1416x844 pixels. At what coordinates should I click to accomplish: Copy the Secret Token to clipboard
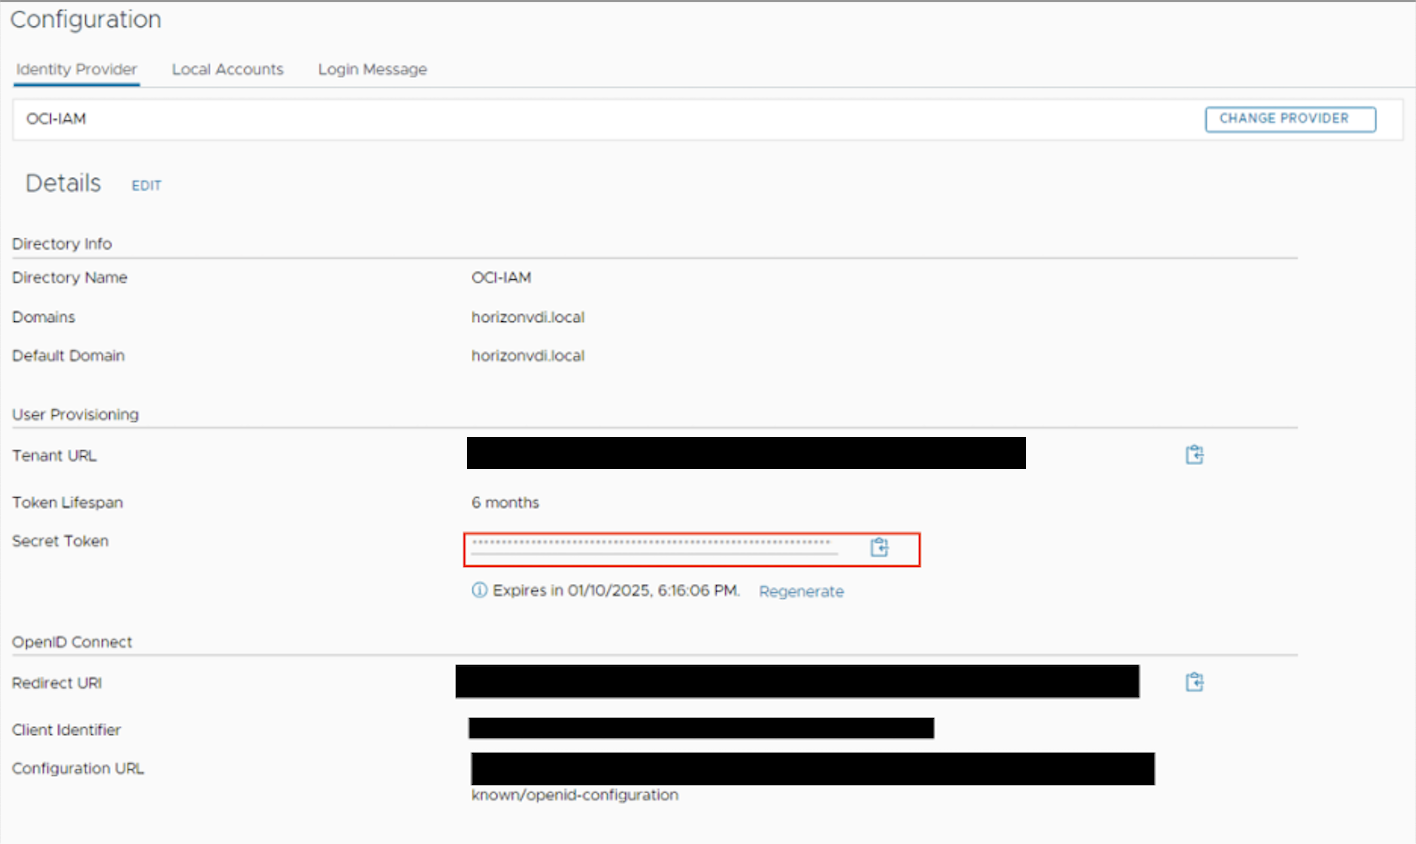(879, 547)
